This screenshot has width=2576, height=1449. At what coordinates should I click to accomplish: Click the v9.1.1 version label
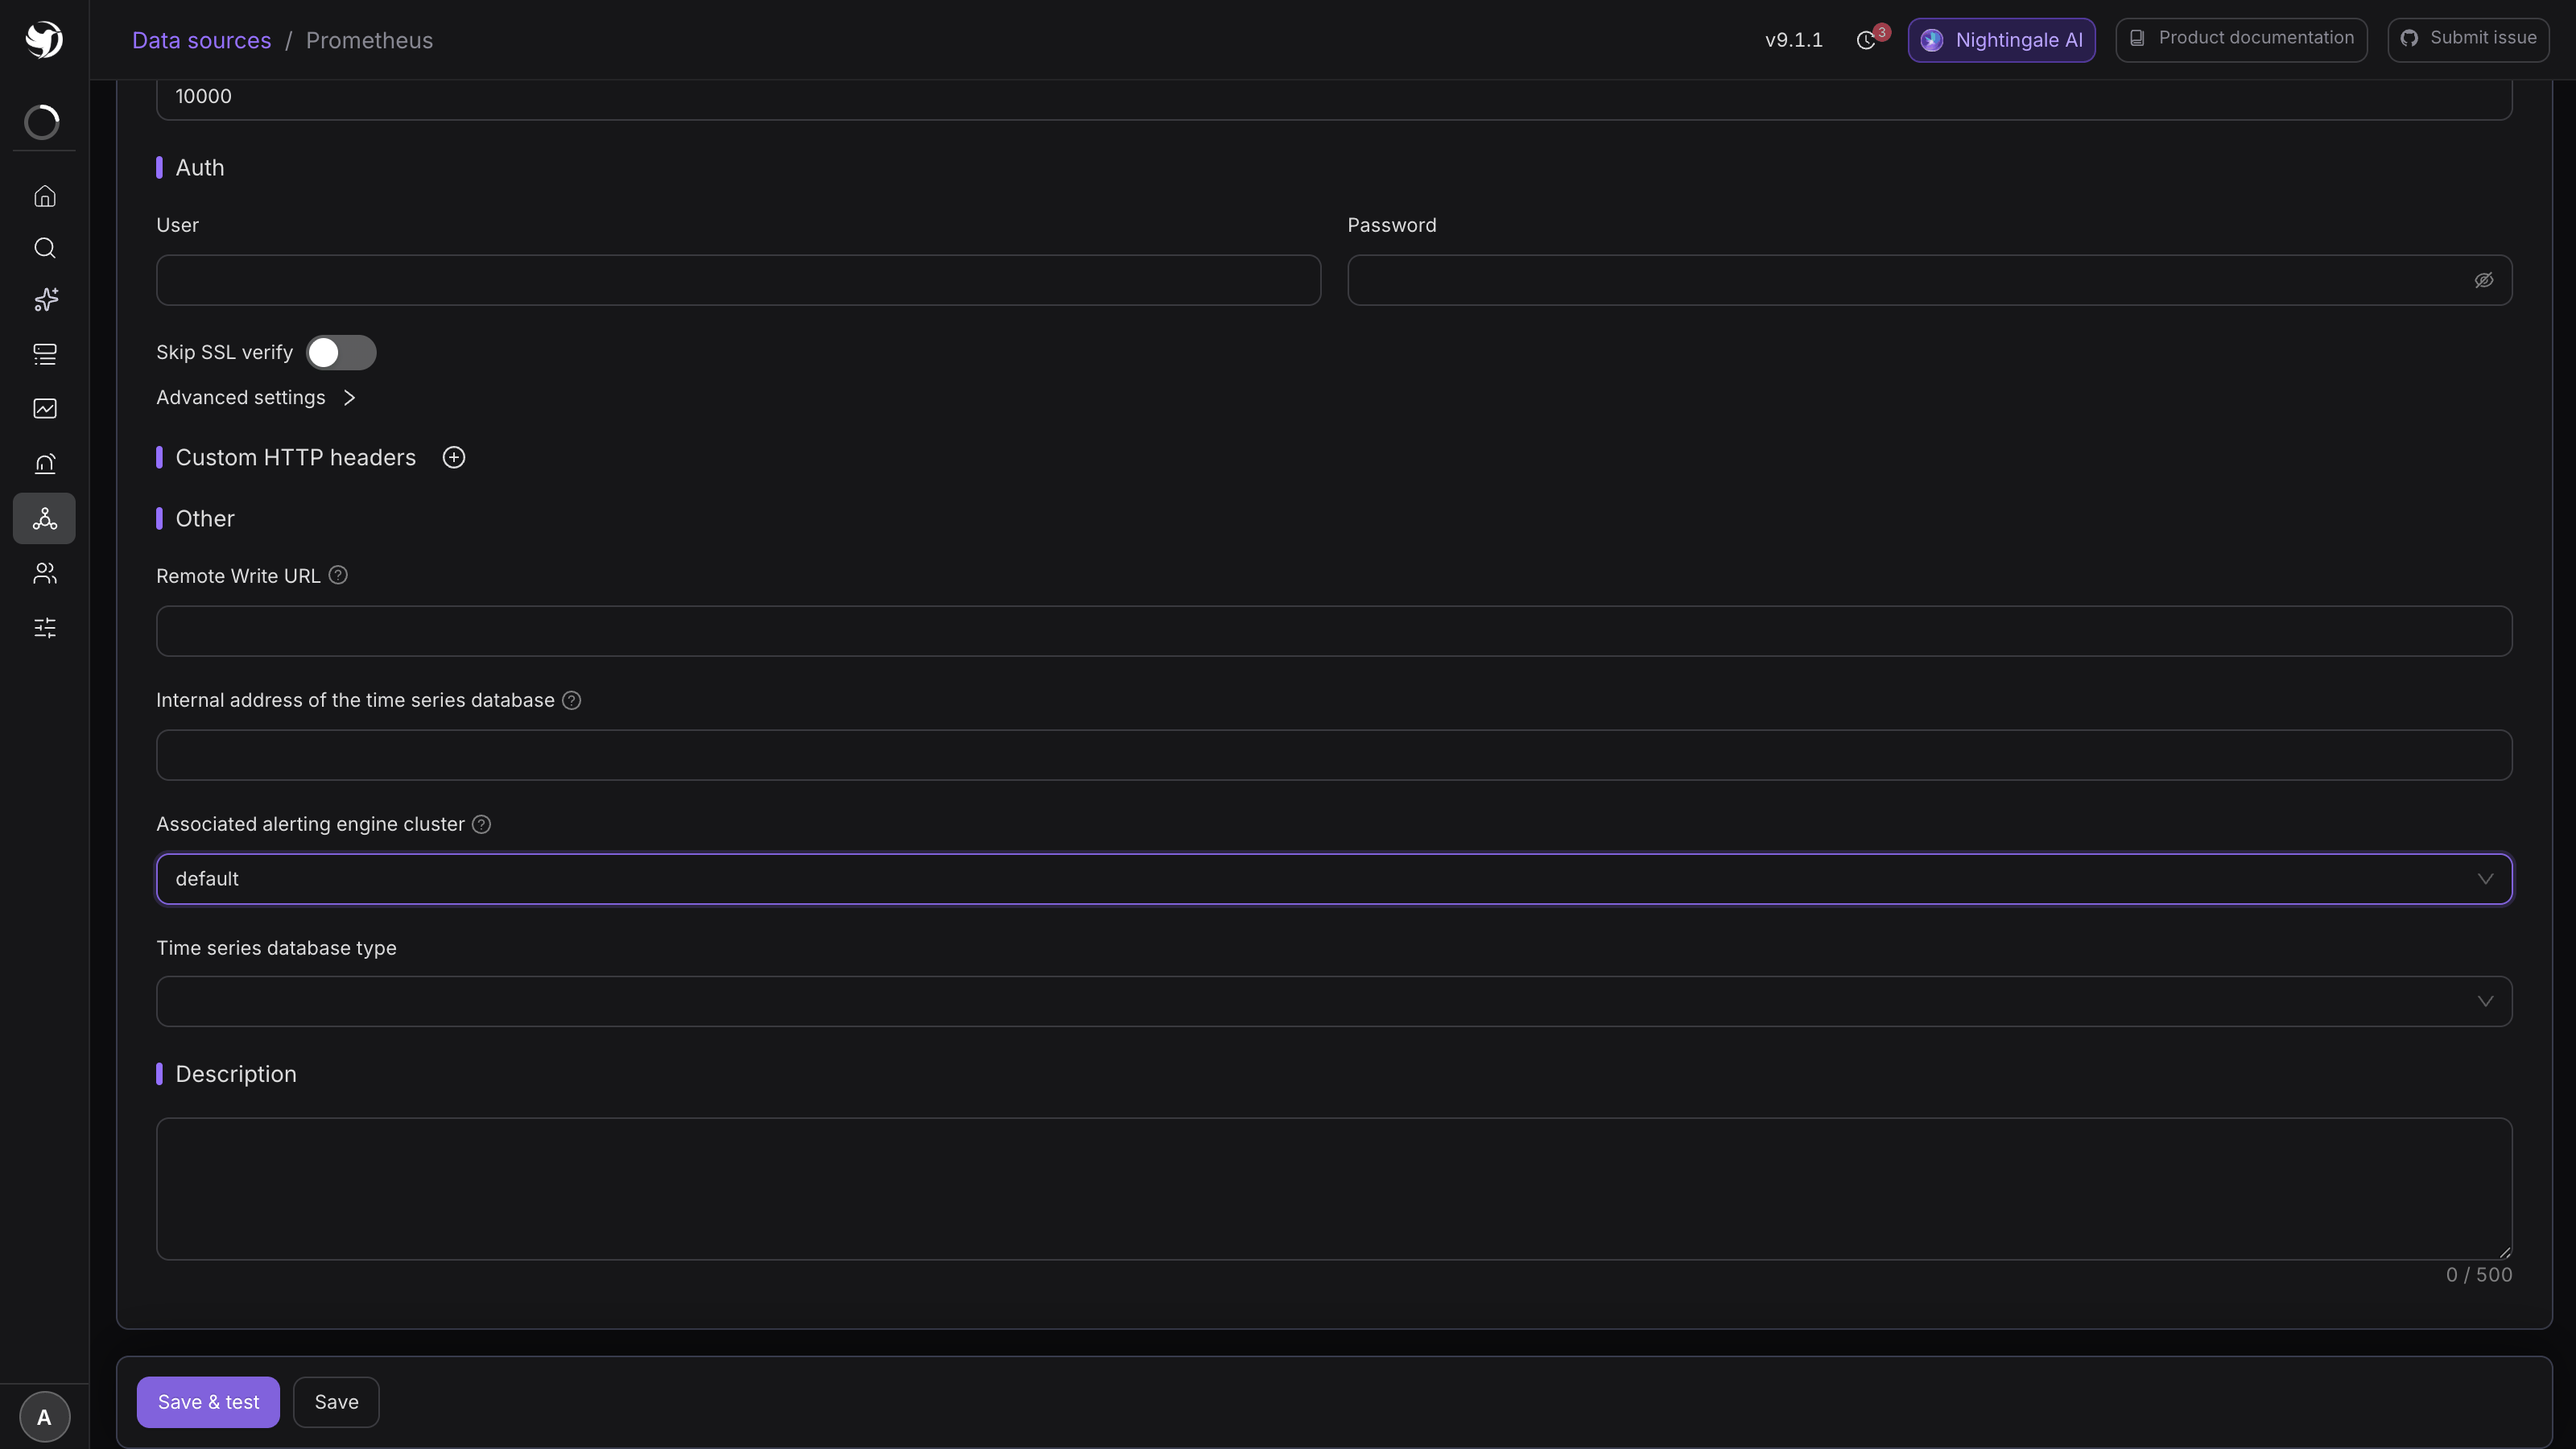1793,40
